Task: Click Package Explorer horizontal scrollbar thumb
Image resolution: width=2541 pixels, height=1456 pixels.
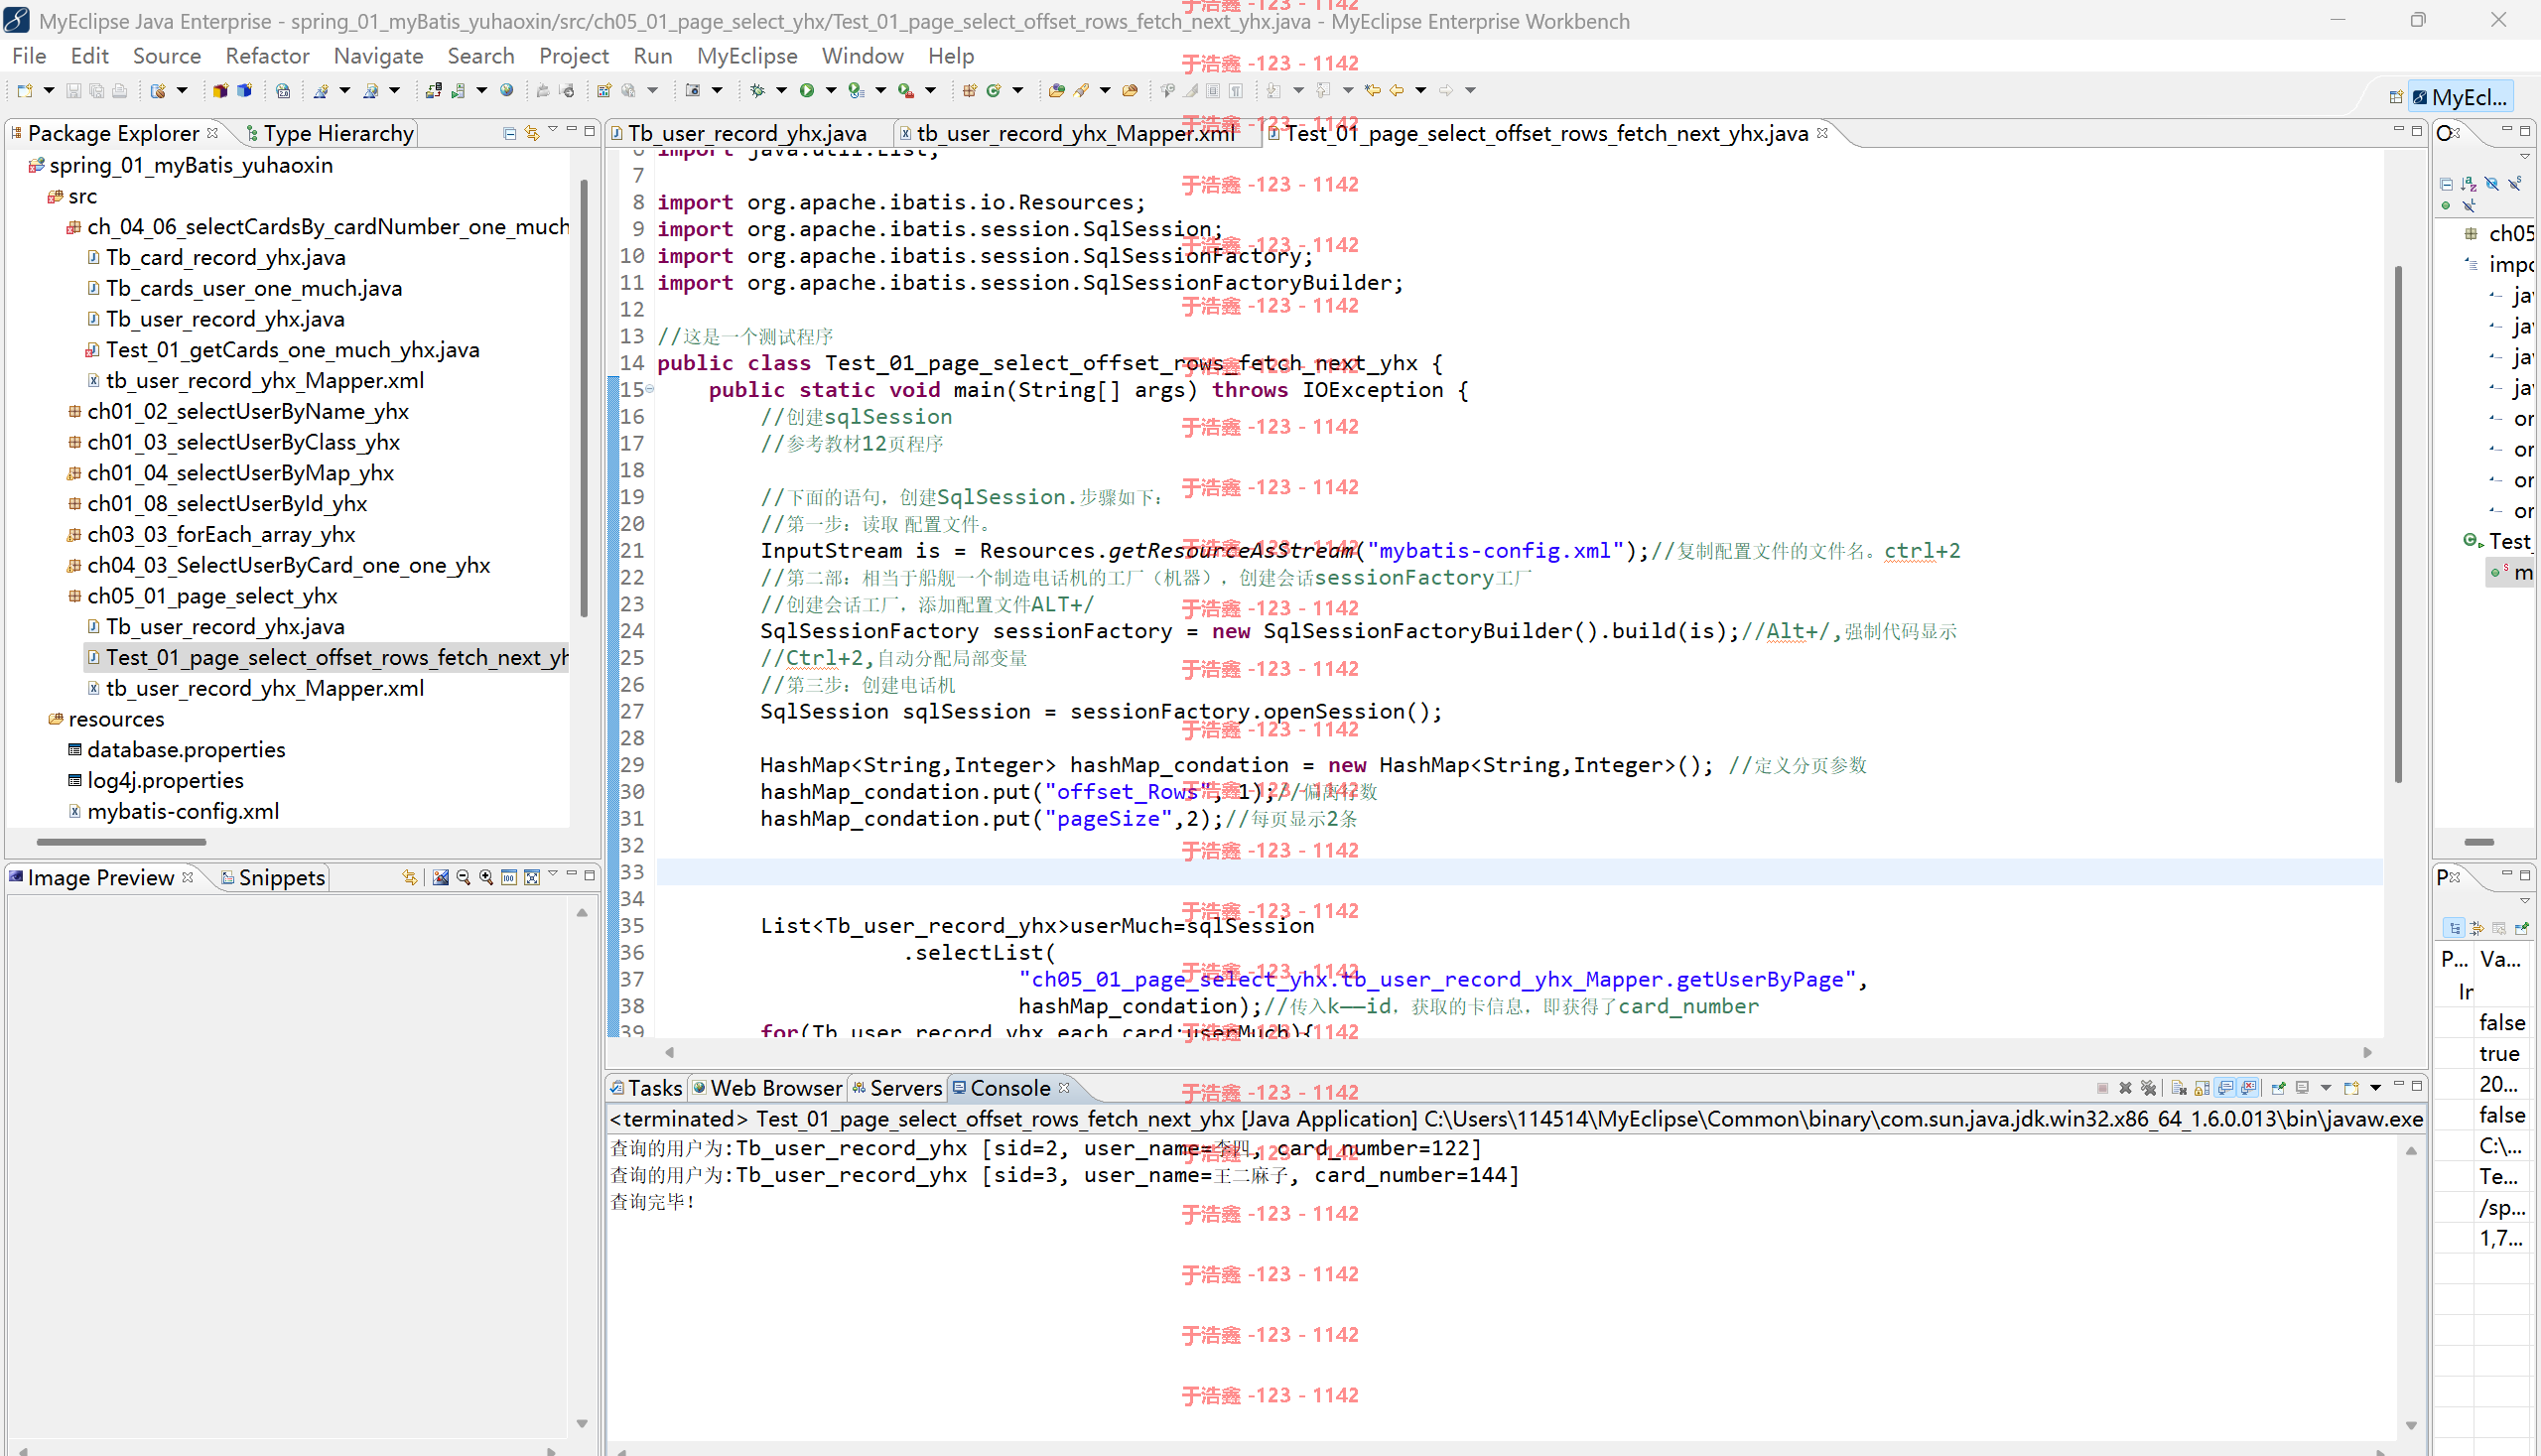Action: [121, 842]
